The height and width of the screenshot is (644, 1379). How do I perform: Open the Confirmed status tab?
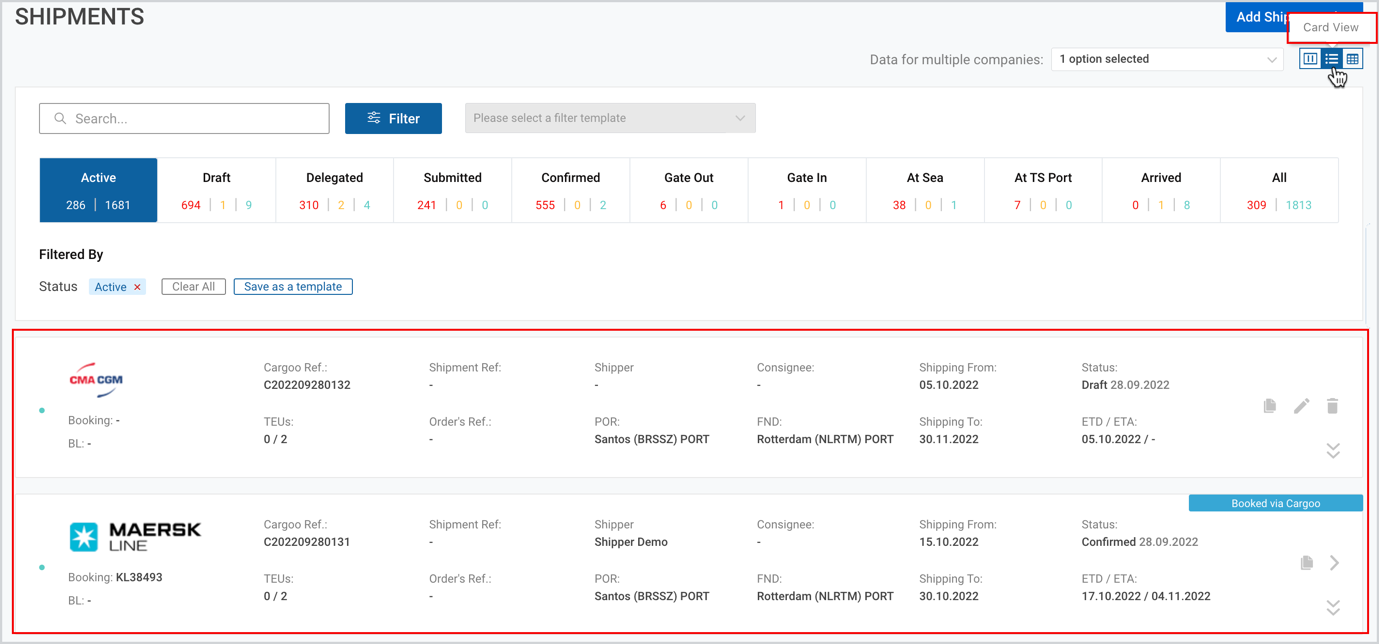click(571, 190)
